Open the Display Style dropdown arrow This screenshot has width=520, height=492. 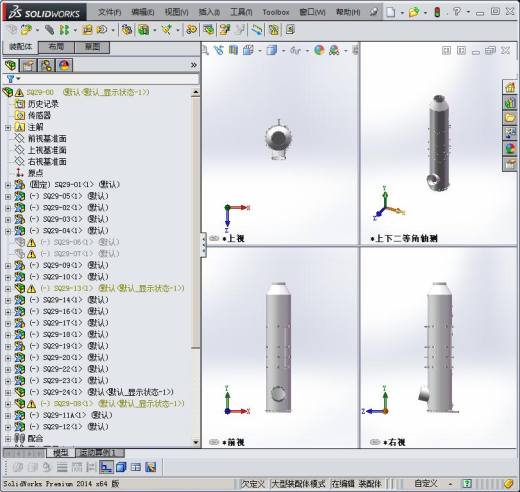coord(283,51)
